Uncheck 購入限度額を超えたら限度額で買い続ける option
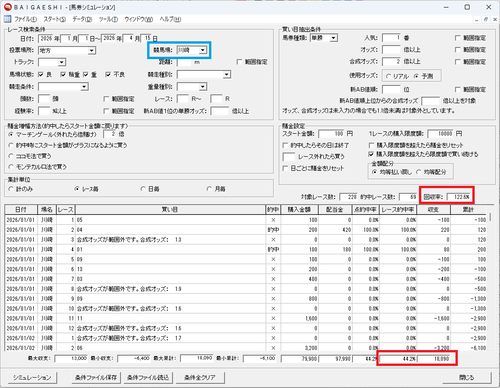 coord(371,154)
